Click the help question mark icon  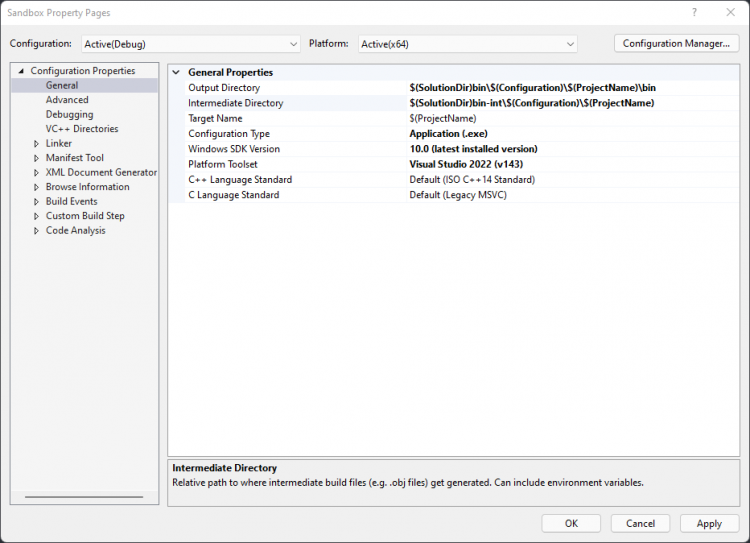[x=694, y=12]
